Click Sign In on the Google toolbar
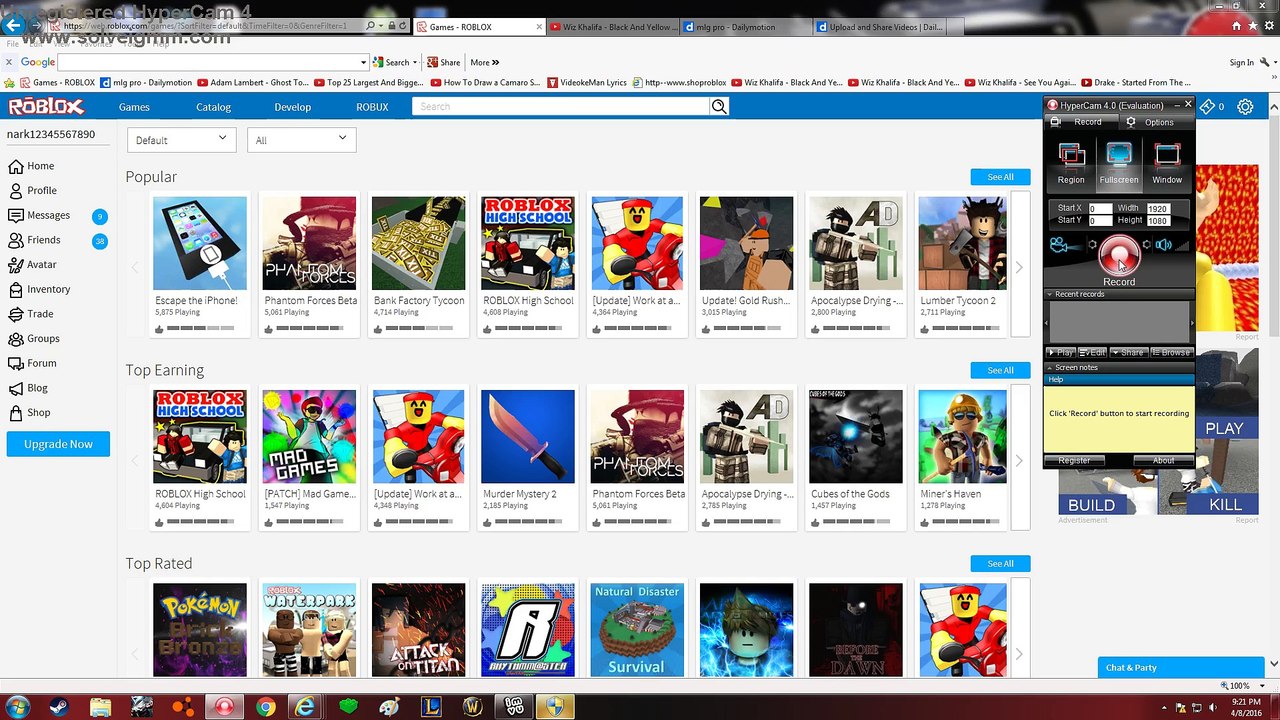Viewport: 1280px width, 720px height. (x=1242, y=62)
